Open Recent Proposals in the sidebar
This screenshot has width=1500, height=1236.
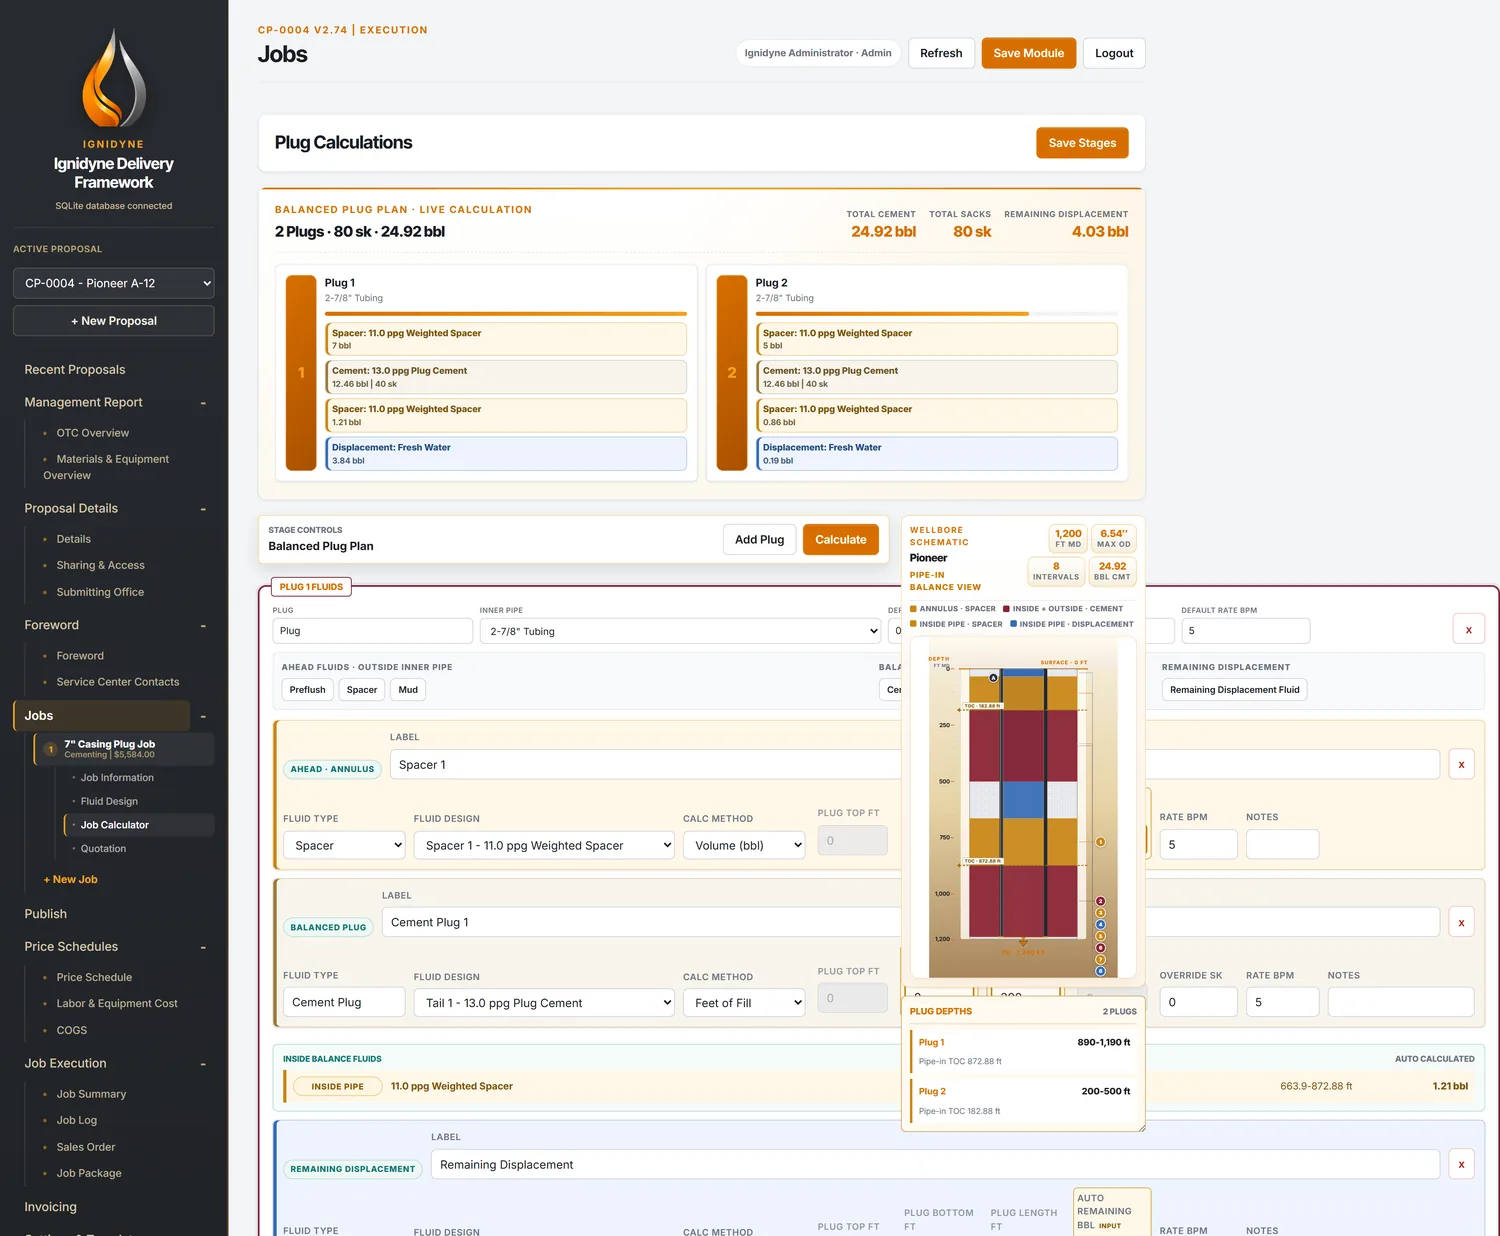75,369
